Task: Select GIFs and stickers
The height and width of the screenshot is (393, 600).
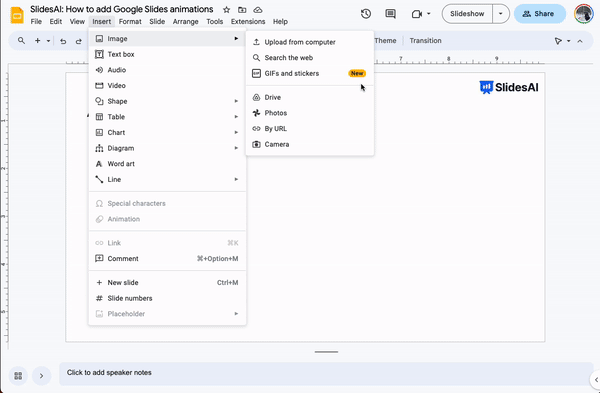Action: (x=310, y=73)
